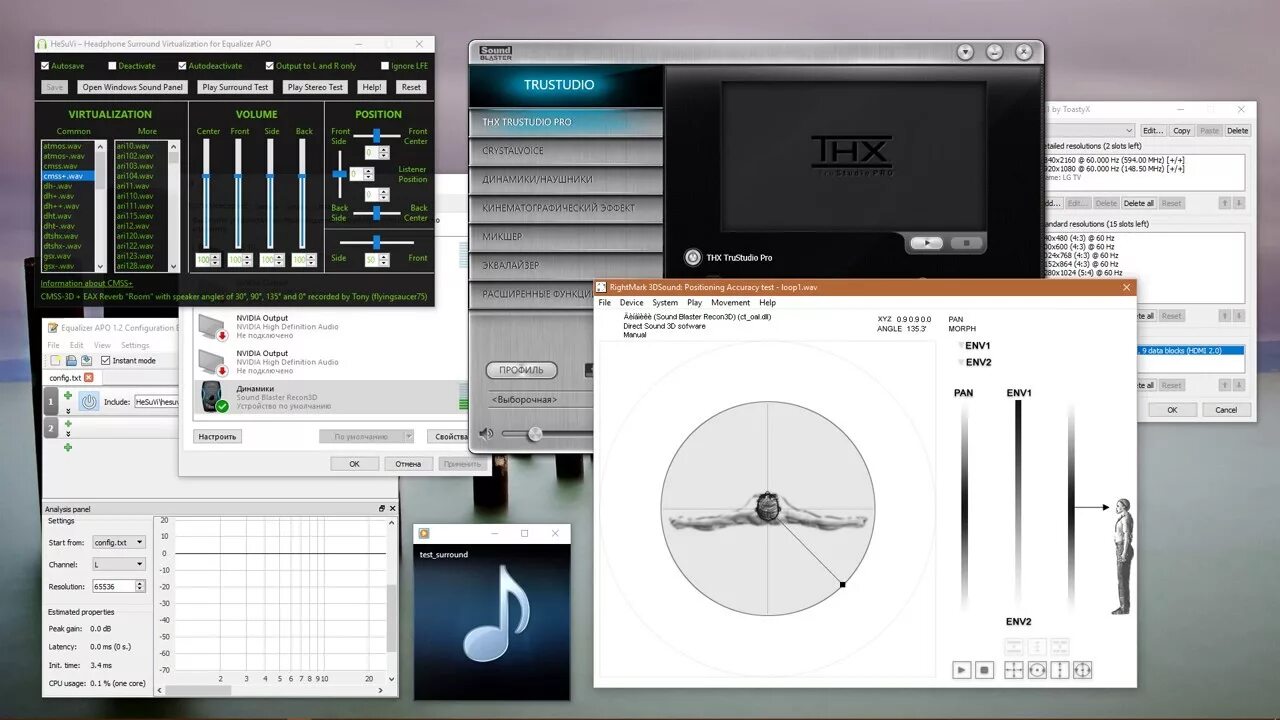Click the play icon in RightMark 3DSound

click(x=962, y=670)
